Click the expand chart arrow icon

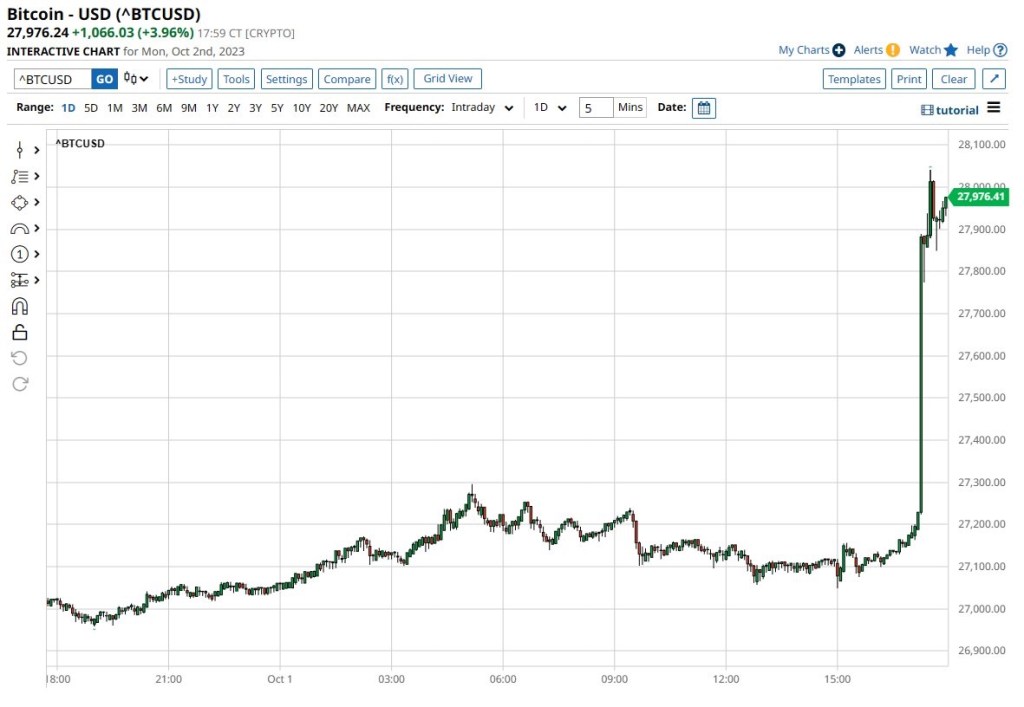[x=993, y=79]
